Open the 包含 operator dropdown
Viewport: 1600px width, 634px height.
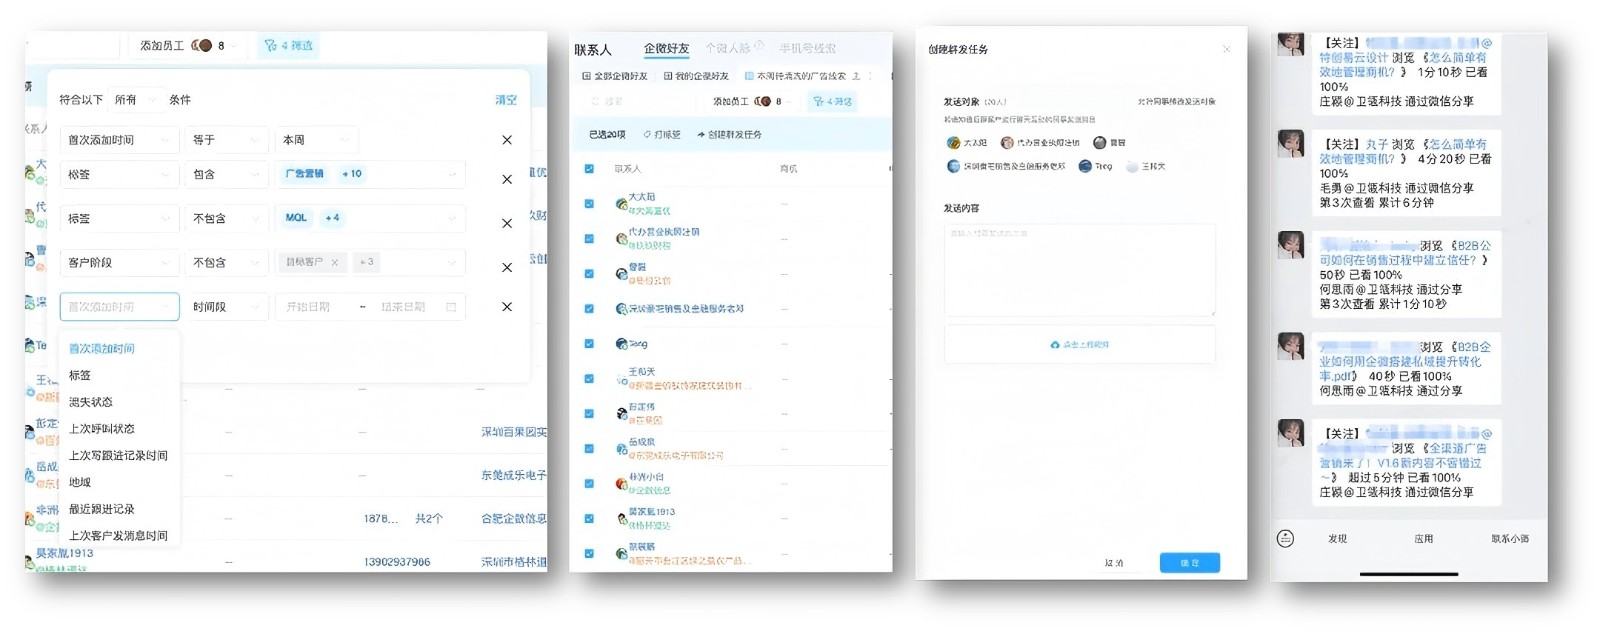coord(226,174)
